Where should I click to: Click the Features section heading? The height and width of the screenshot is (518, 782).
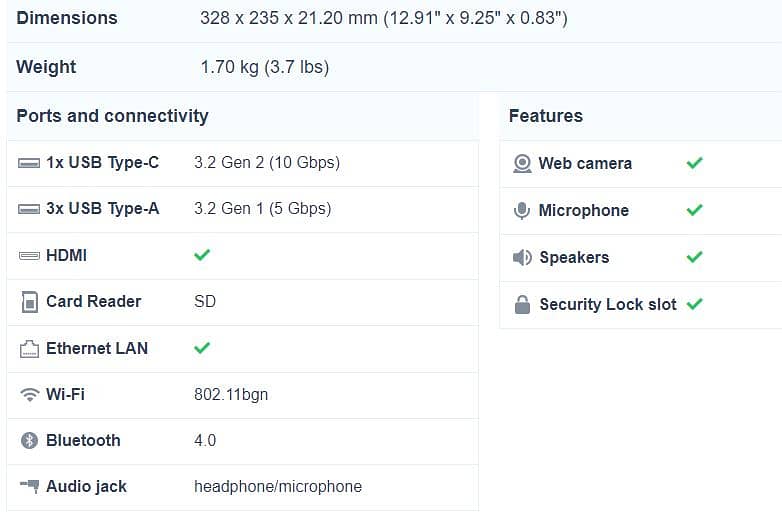click(545, 116)
